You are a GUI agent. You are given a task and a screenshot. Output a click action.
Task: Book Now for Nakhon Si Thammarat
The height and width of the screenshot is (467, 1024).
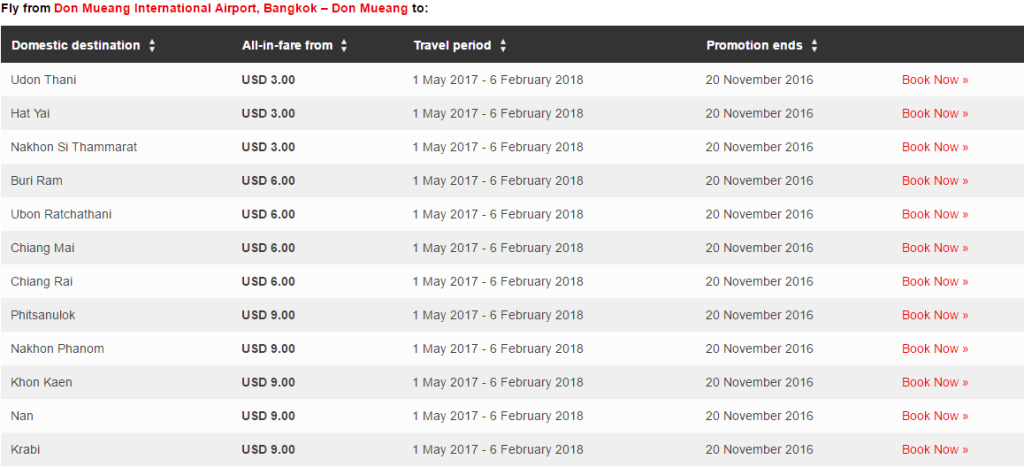point(934,147)
